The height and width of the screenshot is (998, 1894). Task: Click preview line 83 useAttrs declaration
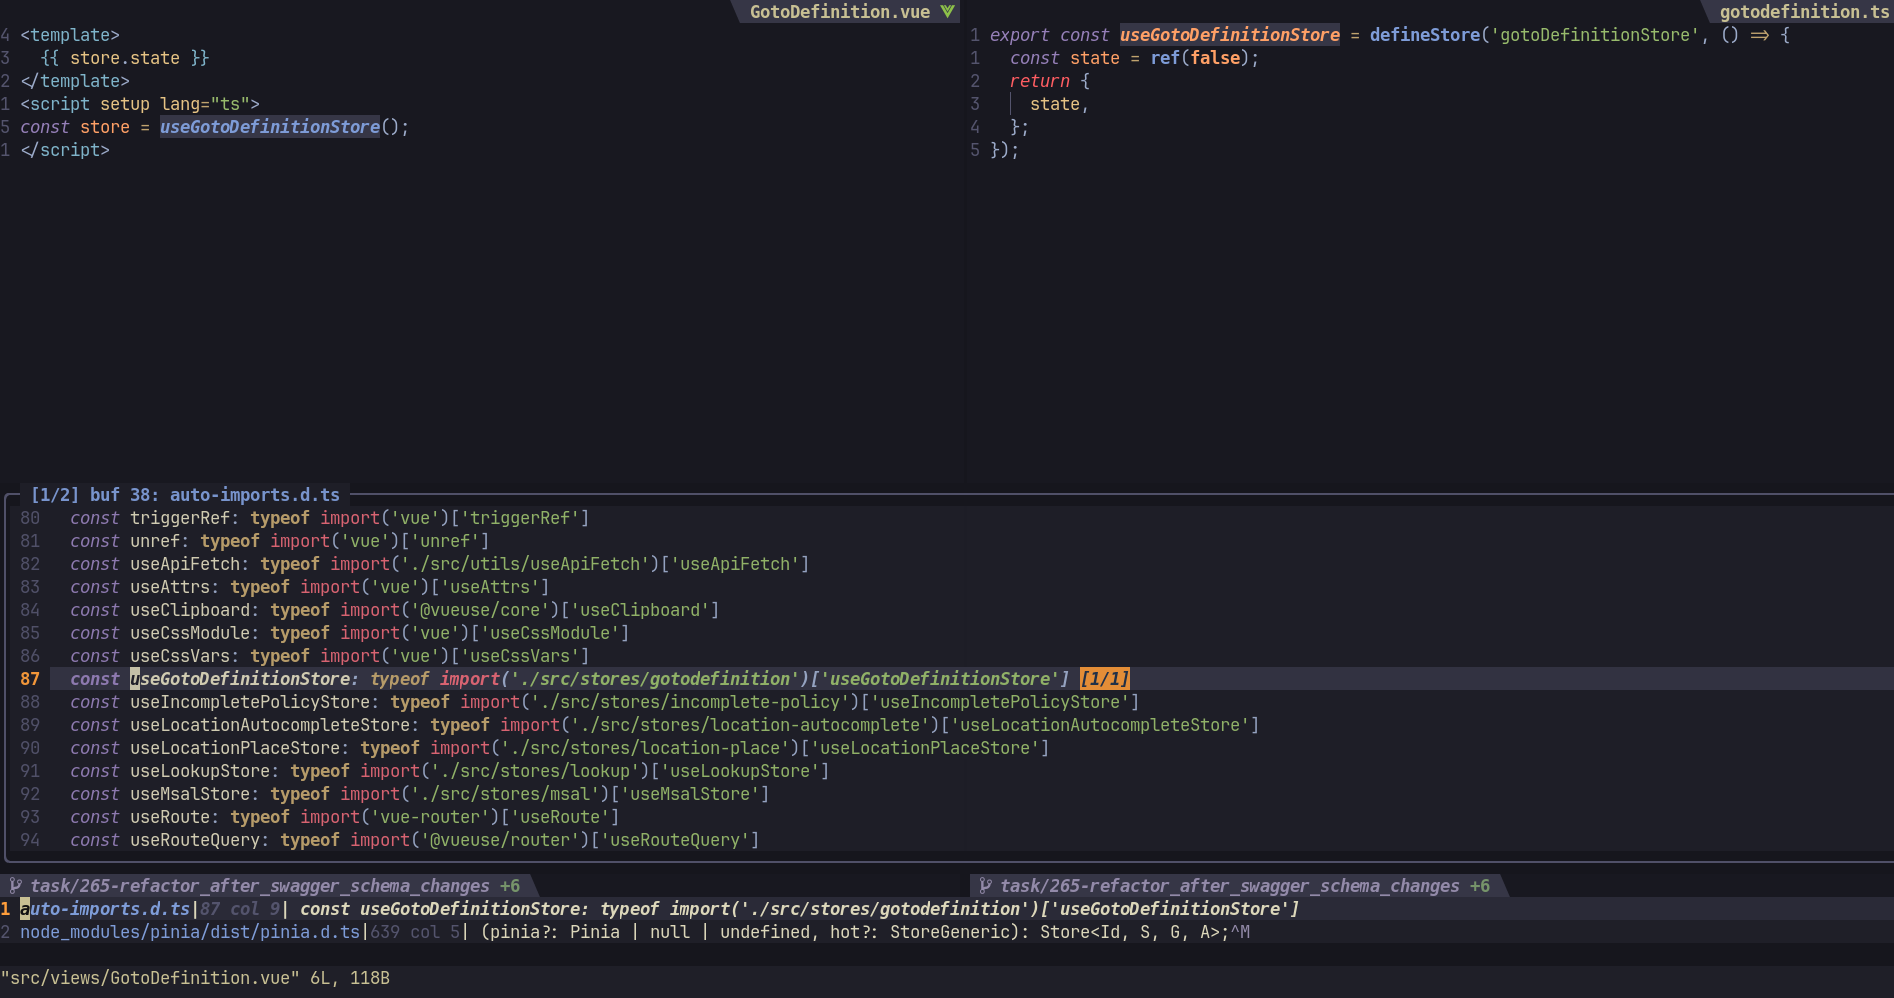click(310, 587)
